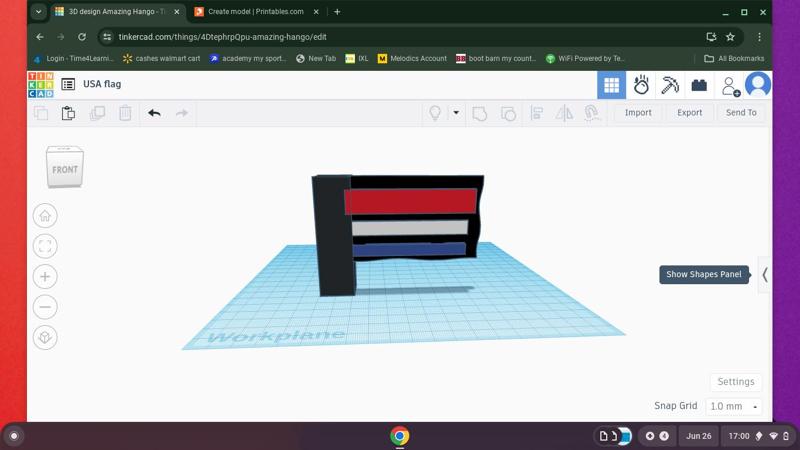Click the Delete trash icon
Image resolution: width=800 pixels, height=450 pixels.
pyautogui.click(x=125, y=113)
